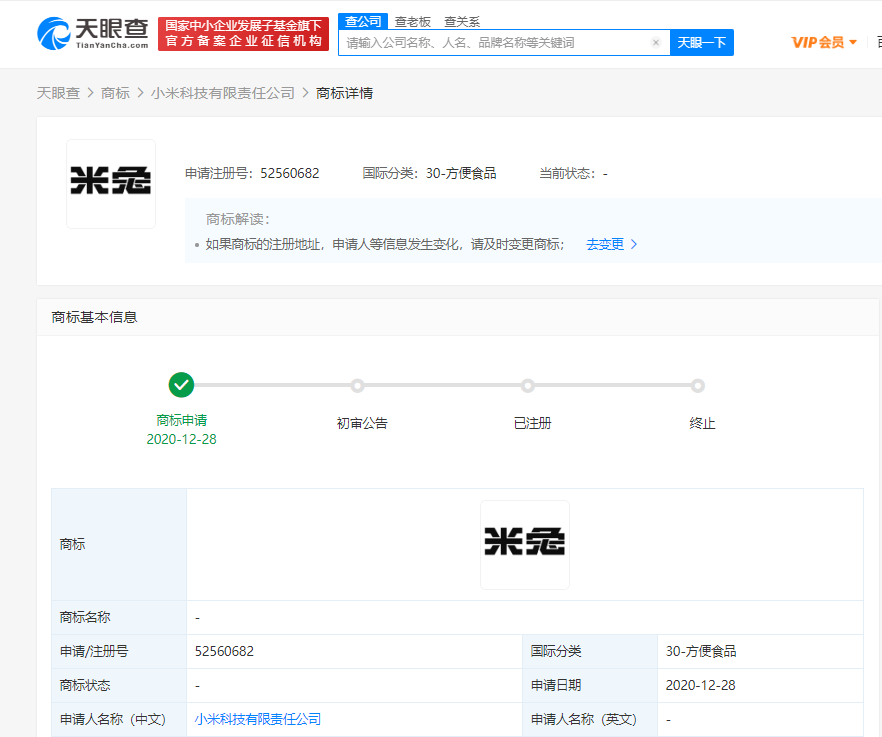Open applicant 小米科技有限责任公司 link in table
This screenshot has height=737, width=882.
tap(258, 719)
